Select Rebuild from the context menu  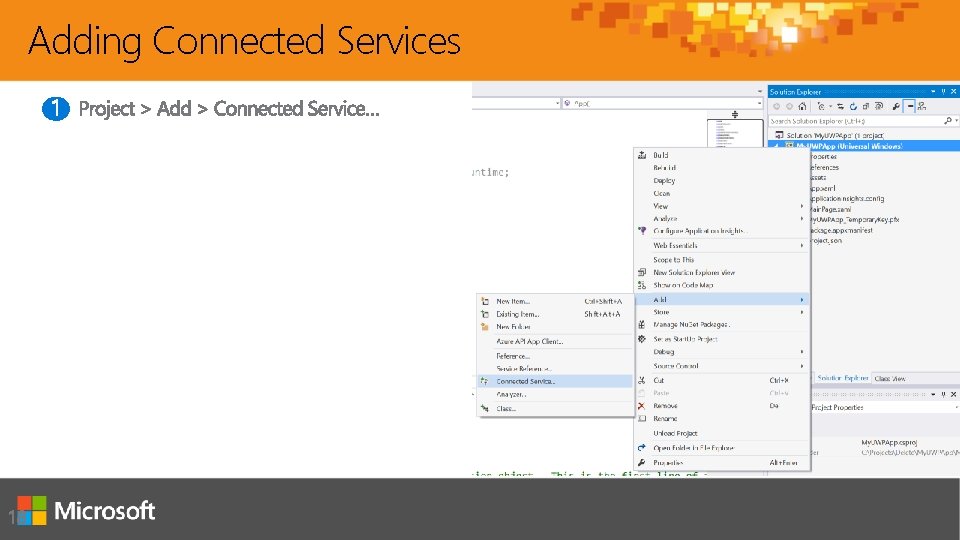click(x=664, y=168)
